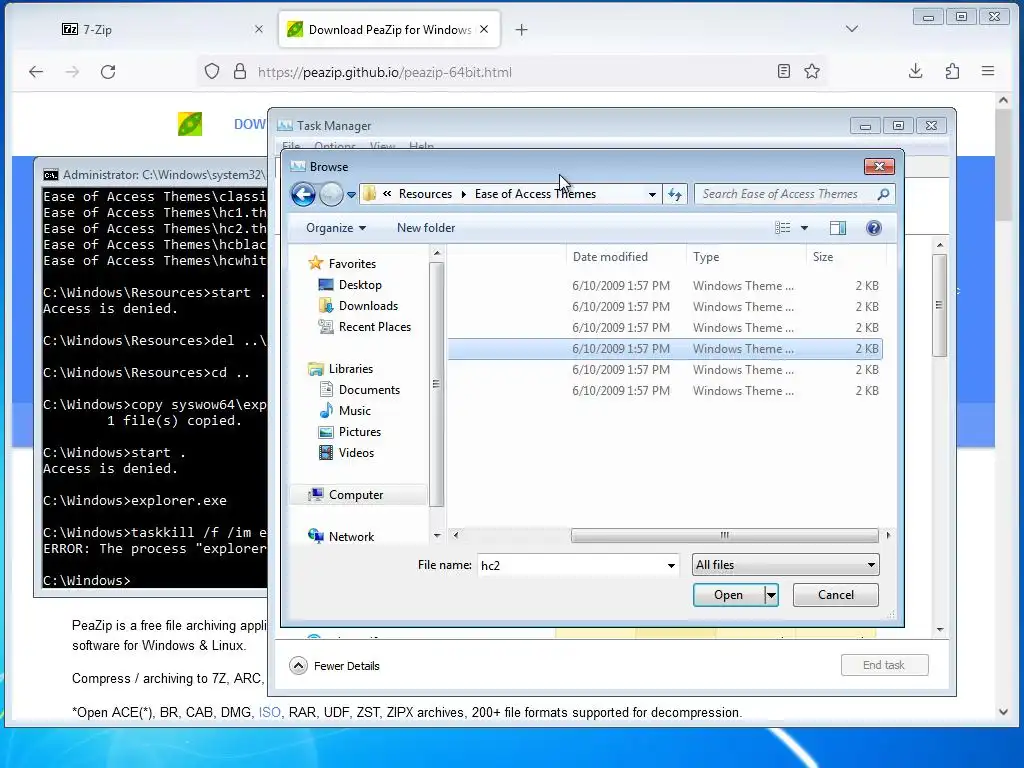Select Libraries in the navigation pane

(x=351, y=369)
